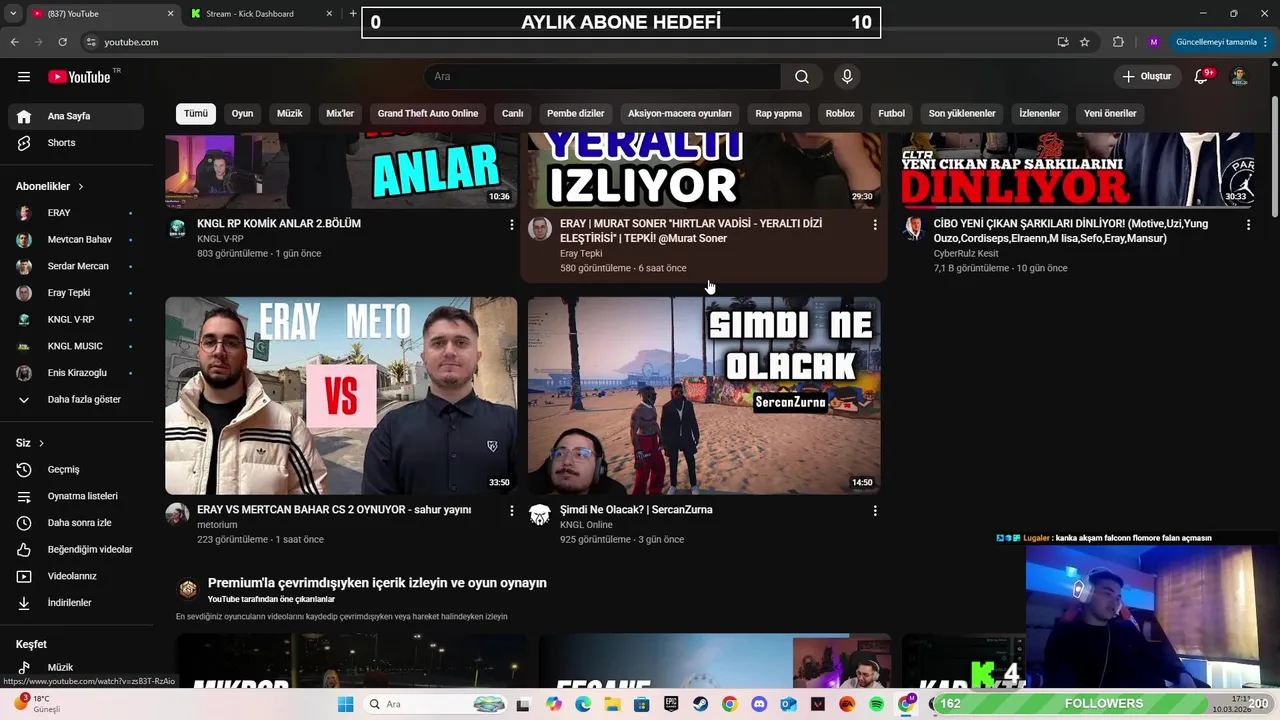Open options for ERAY VS MERTCAN BAHAR video
This screenshot has width=1280, height=720.
click(x=511, y=511)
